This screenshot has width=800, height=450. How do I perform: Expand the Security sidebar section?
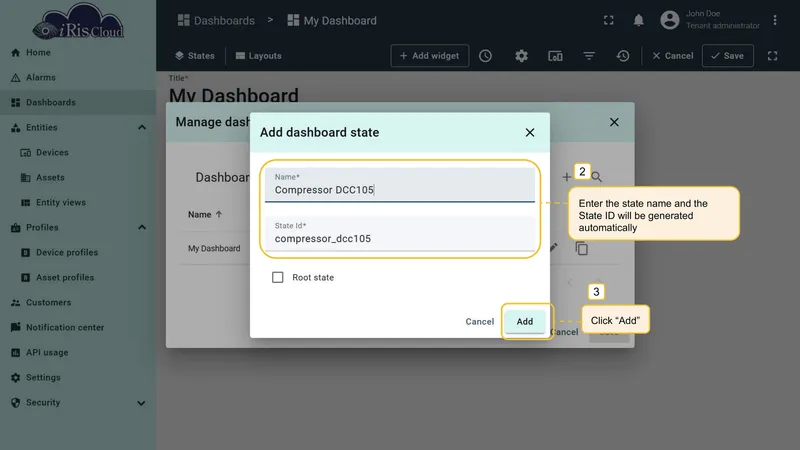(x=141, y=403)
